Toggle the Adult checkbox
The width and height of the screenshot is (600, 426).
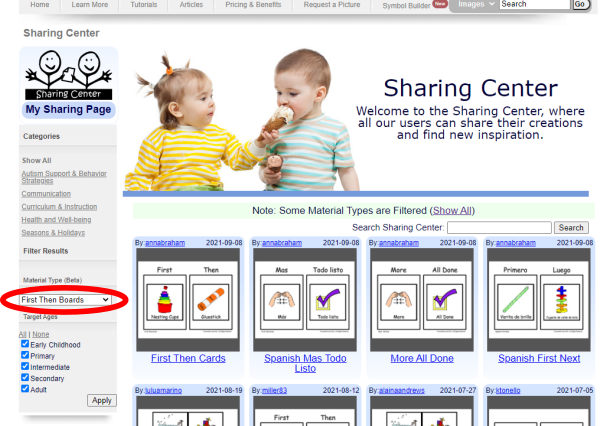point(25,388)
